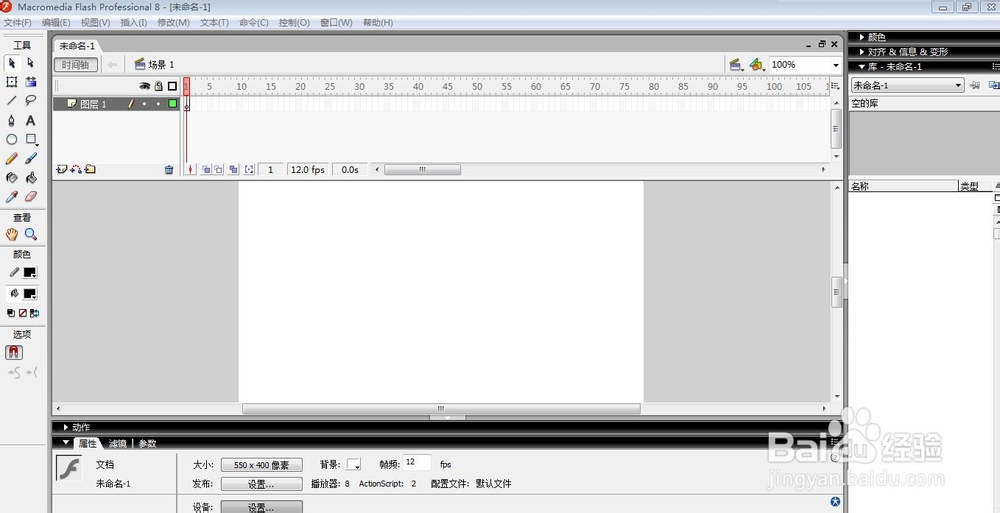Toggle show all layers as outlines
1000x513 pixels.
click(x=172, y=86)
